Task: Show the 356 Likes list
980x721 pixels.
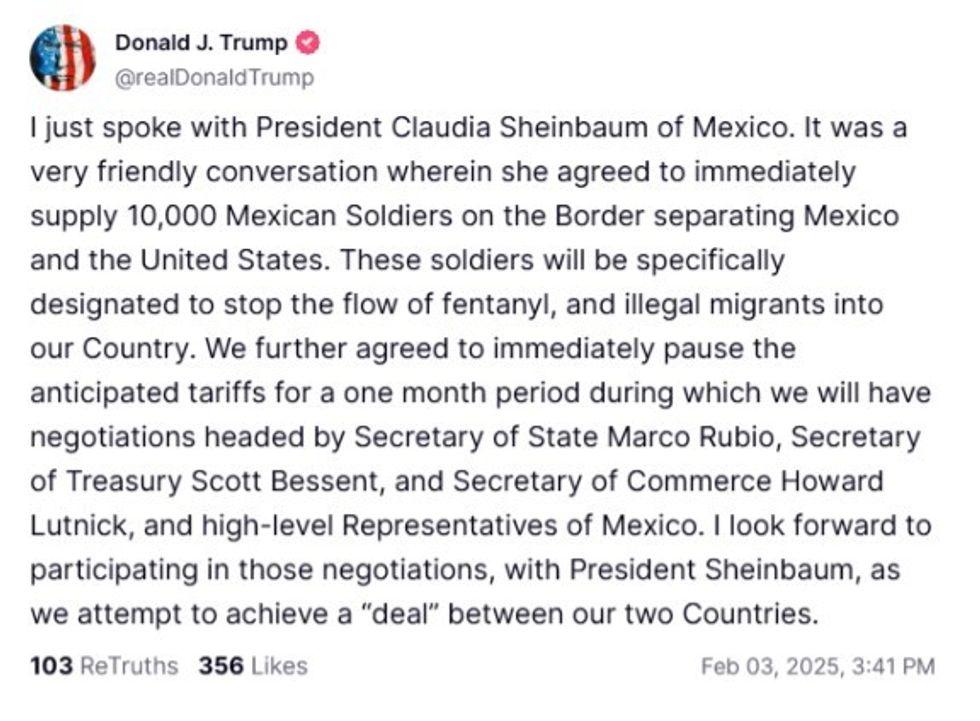Action: [x=252, y=665]
